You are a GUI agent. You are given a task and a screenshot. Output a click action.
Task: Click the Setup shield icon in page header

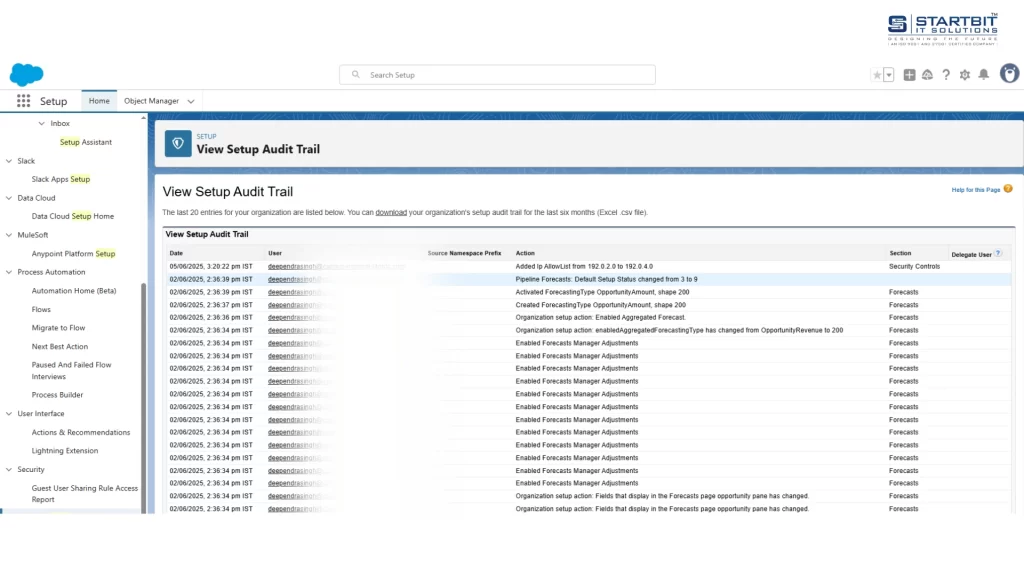point(178,143)
